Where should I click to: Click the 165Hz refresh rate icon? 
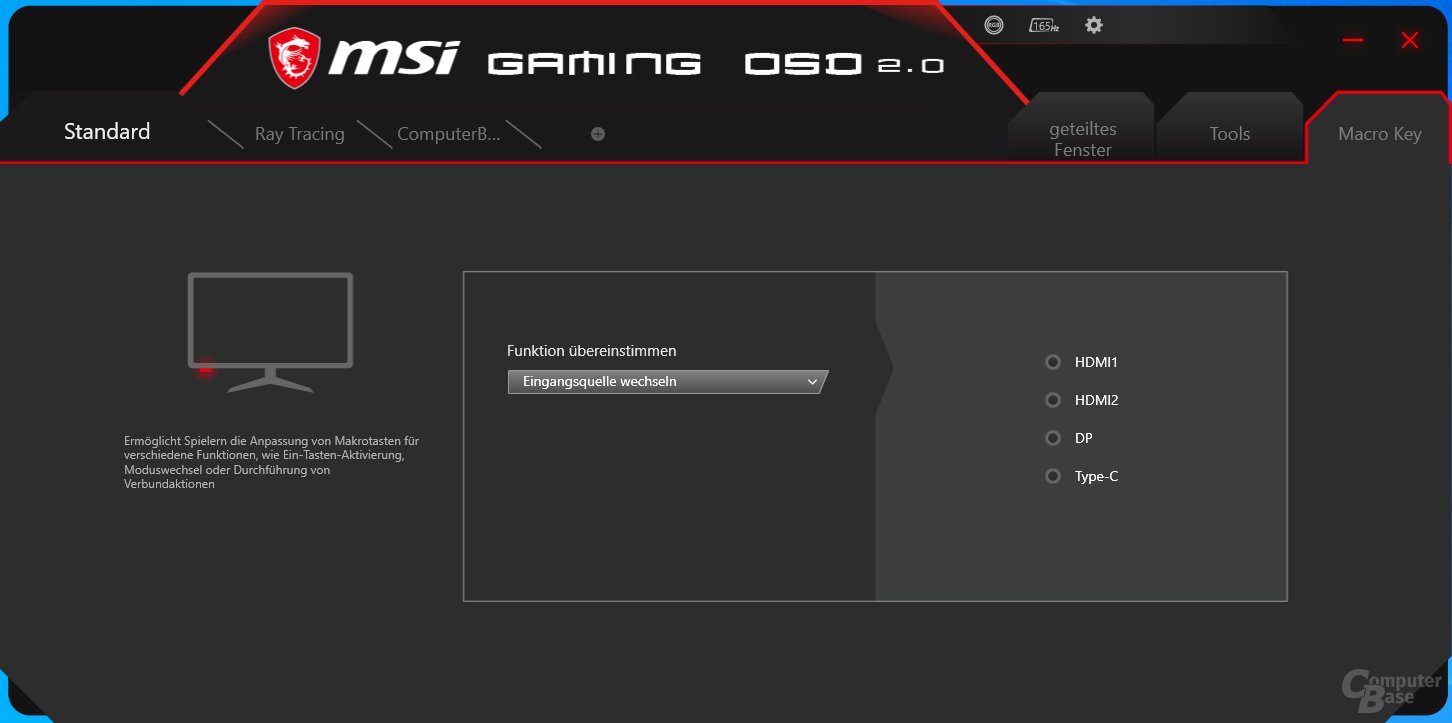coord(1044,25)
